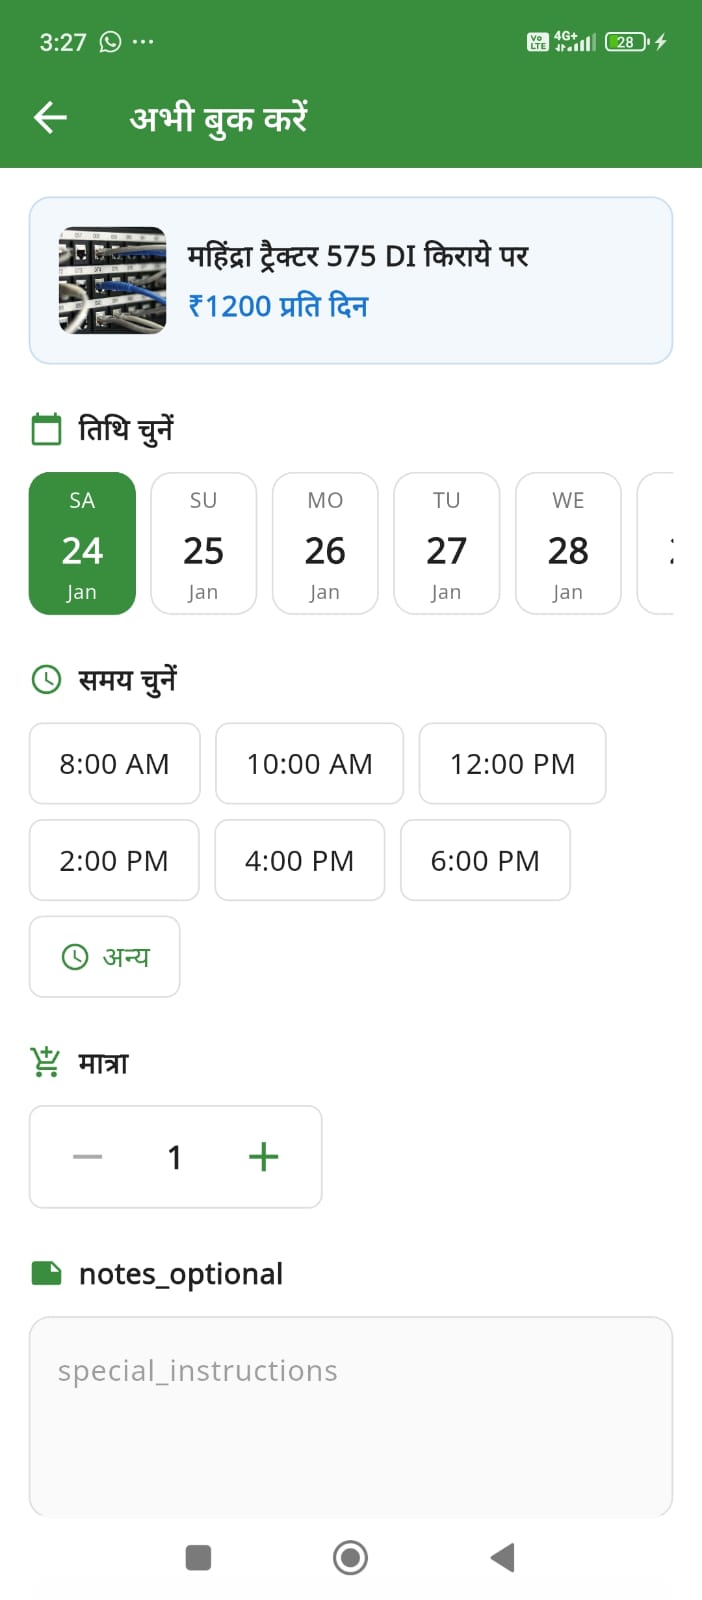
Task: Tap the Android recent apps square button
Action: pyautogui.click(x=198, y=1557)
